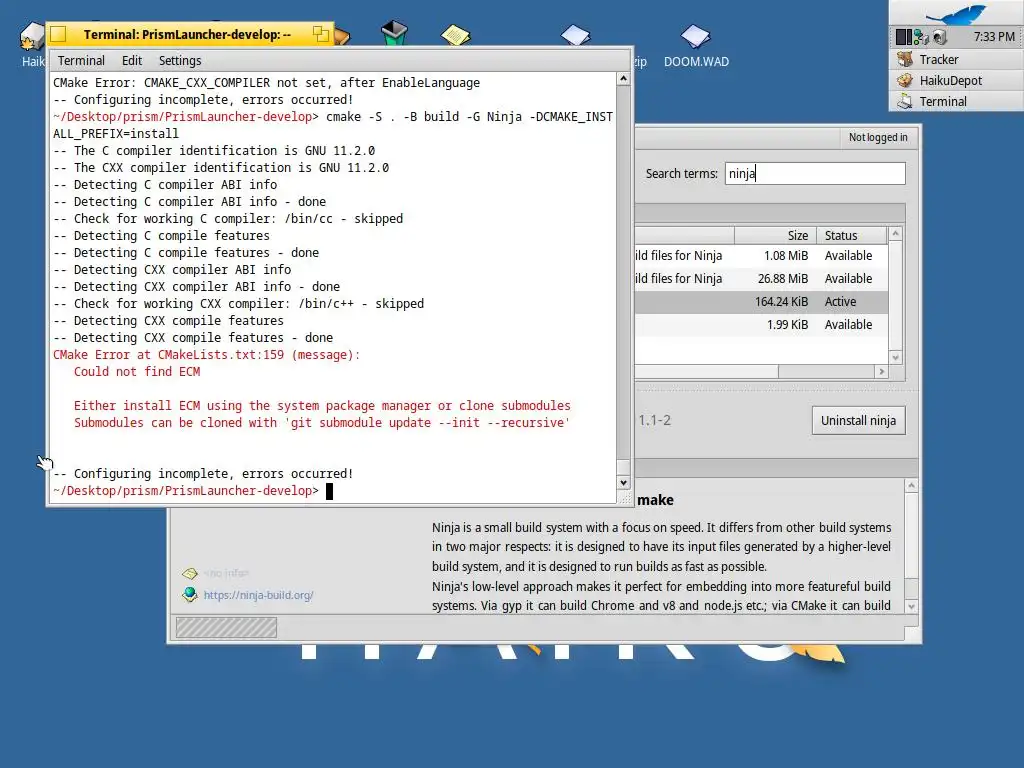This screenshot has width=1024, height=768.
Task: Select the zip file desktop icon
Action: click(x=575, y=35)
